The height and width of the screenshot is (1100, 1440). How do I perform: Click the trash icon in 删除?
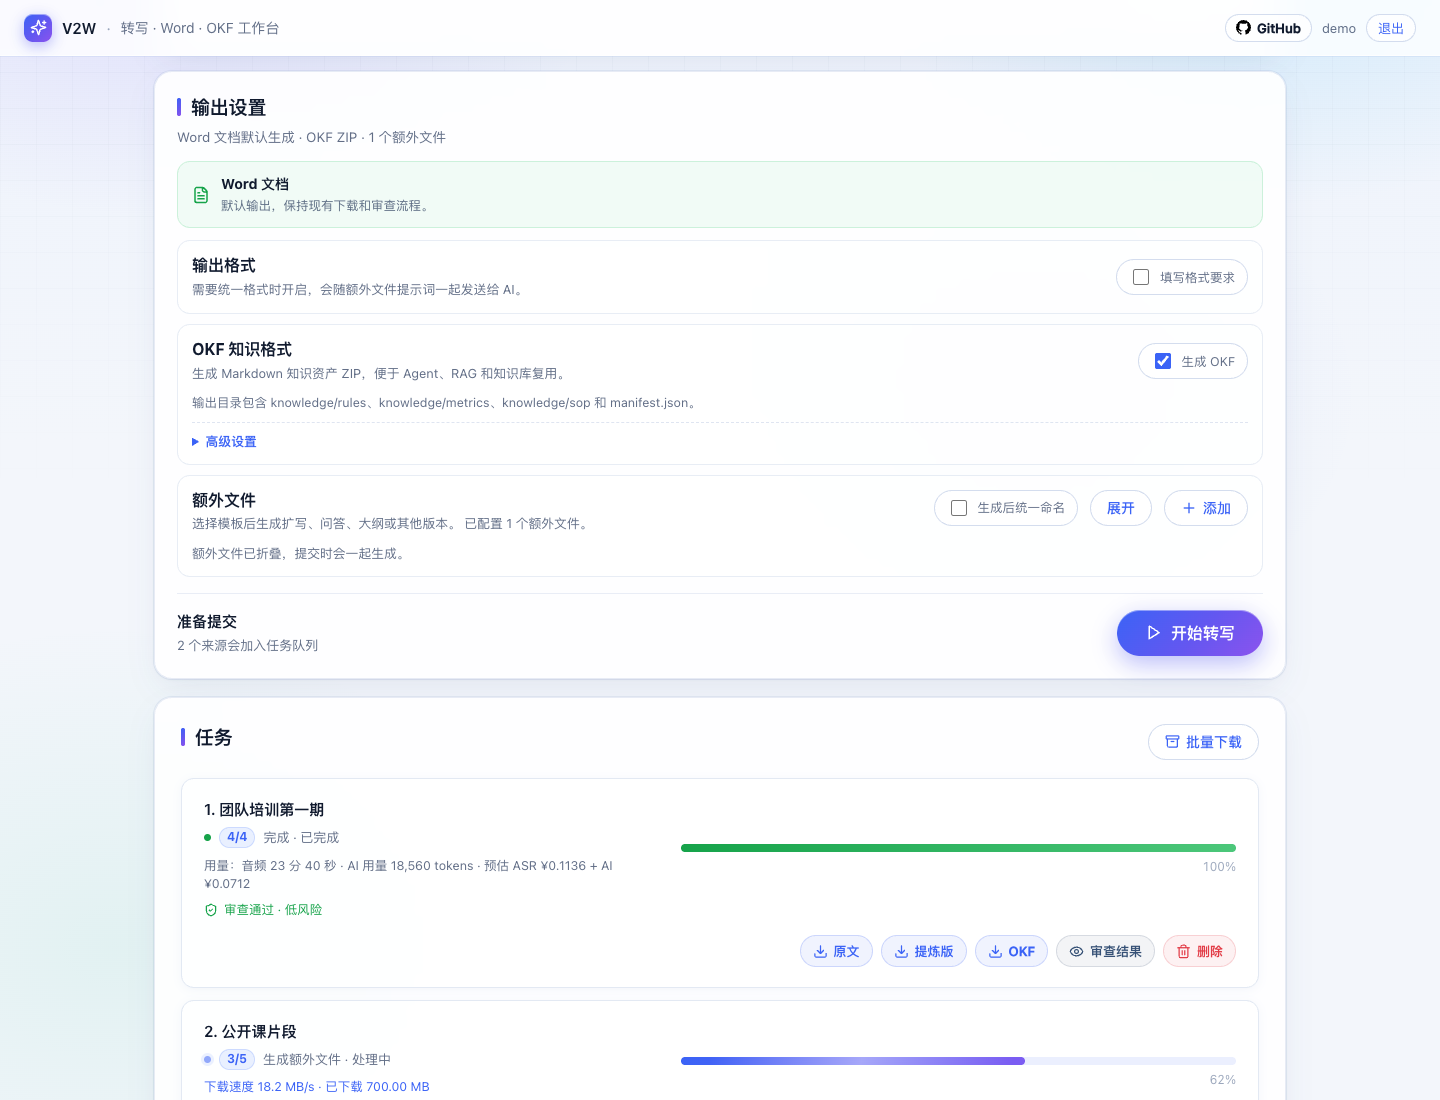pyautogui.click(x=1183, y=952)
